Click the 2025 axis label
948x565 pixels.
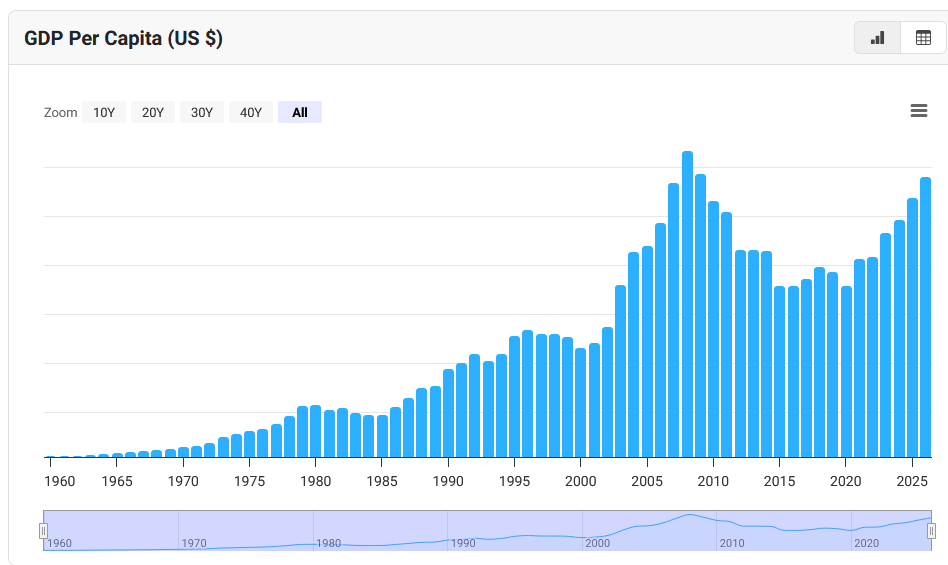(912, 481)
